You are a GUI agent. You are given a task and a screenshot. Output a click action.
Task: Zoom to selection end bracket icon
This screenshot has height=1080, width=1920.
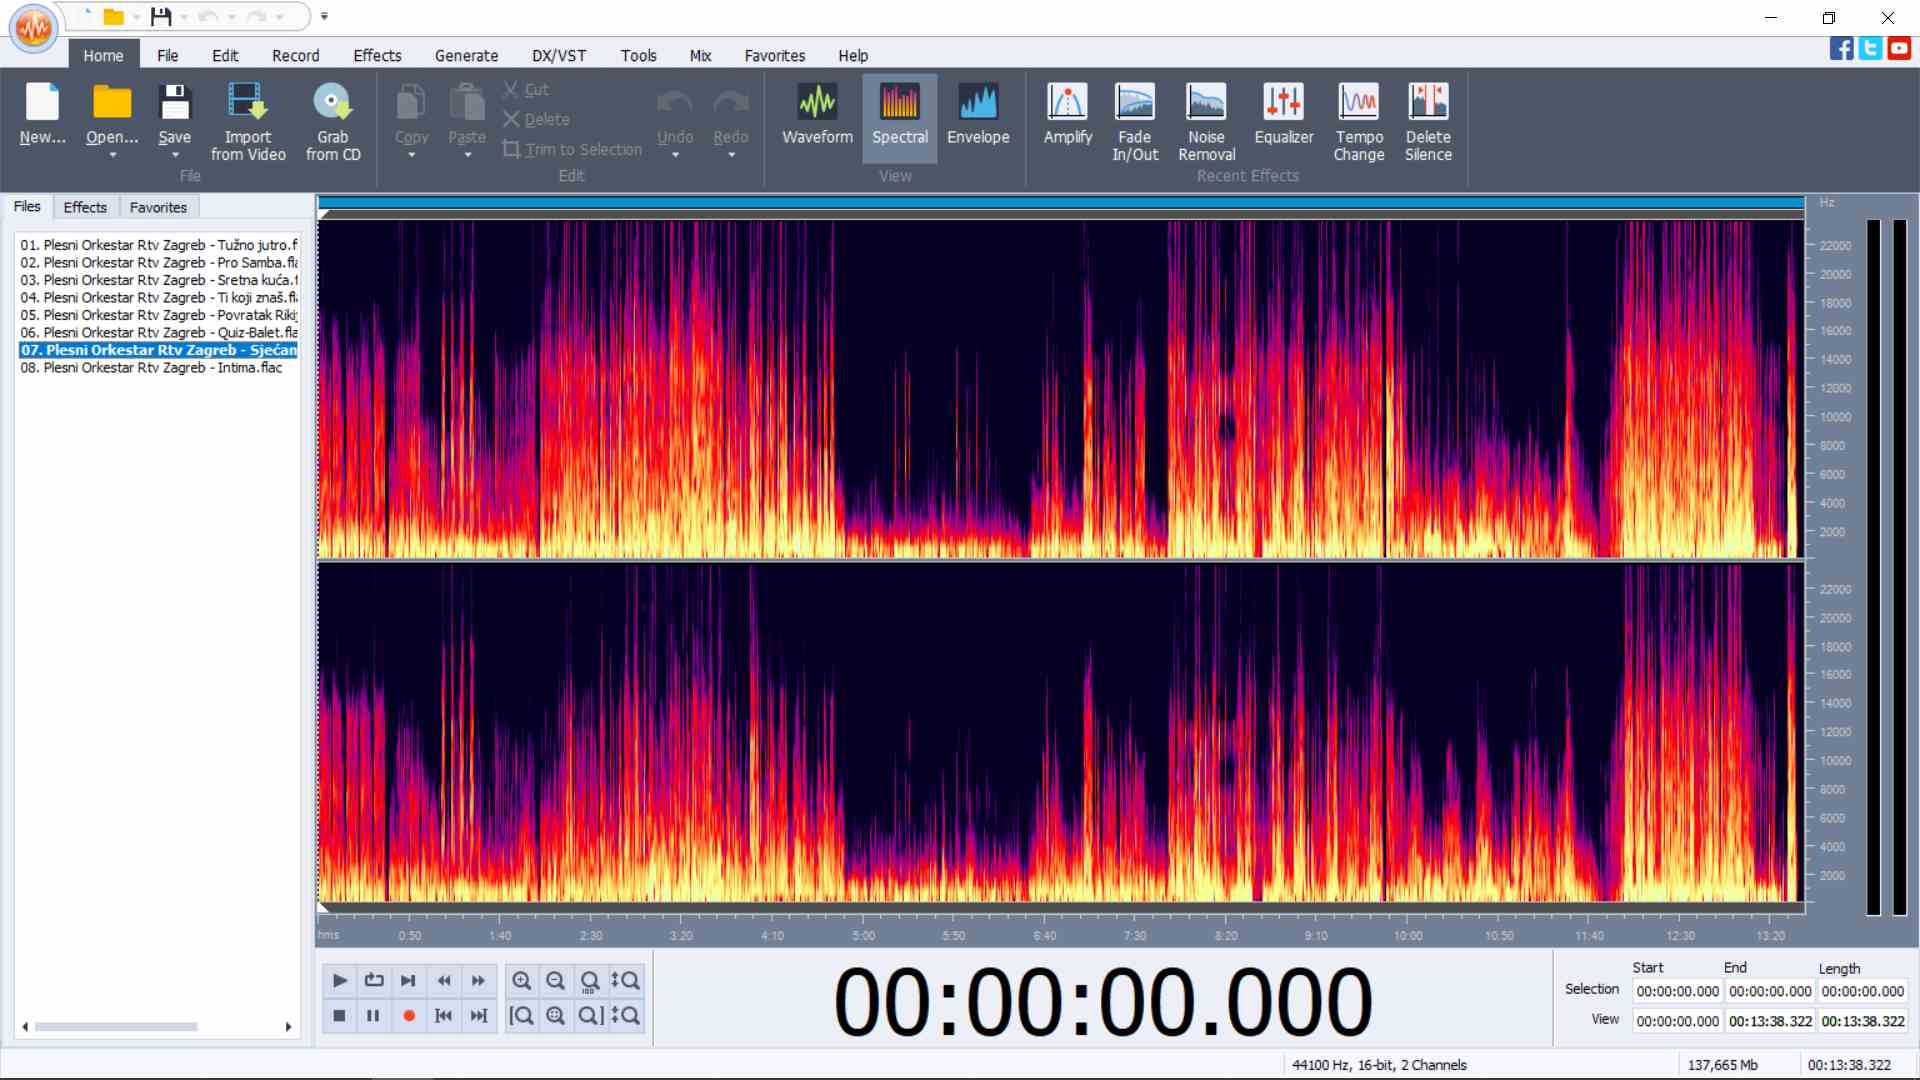pos(590,1016)
